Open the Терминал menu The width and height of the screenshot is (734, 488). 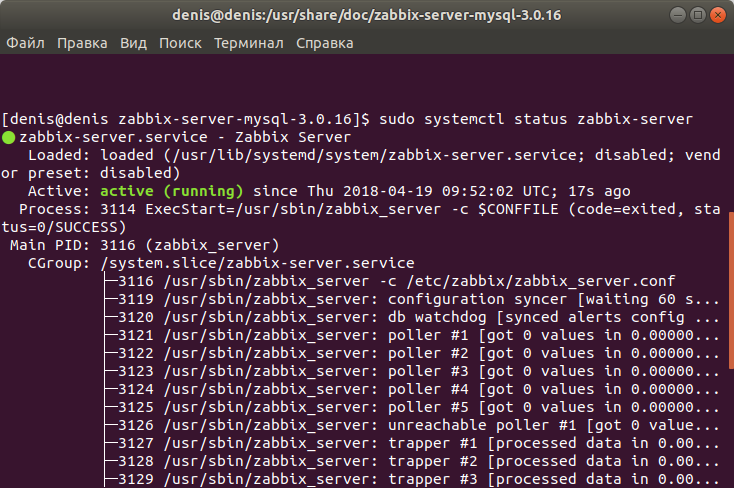click(x=249, y=43)
